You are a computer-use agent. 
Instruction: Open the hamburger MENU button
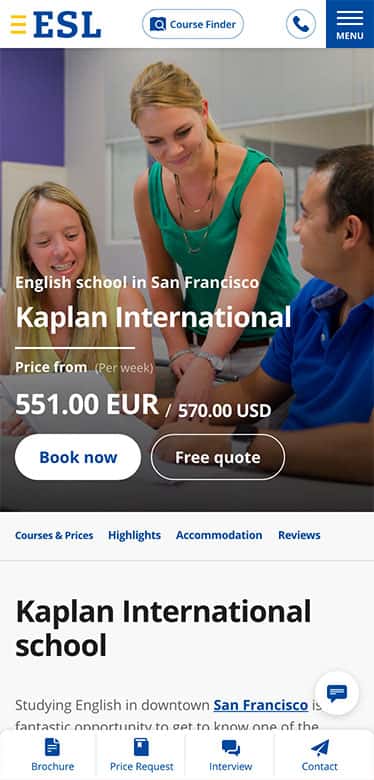(350, 24)
